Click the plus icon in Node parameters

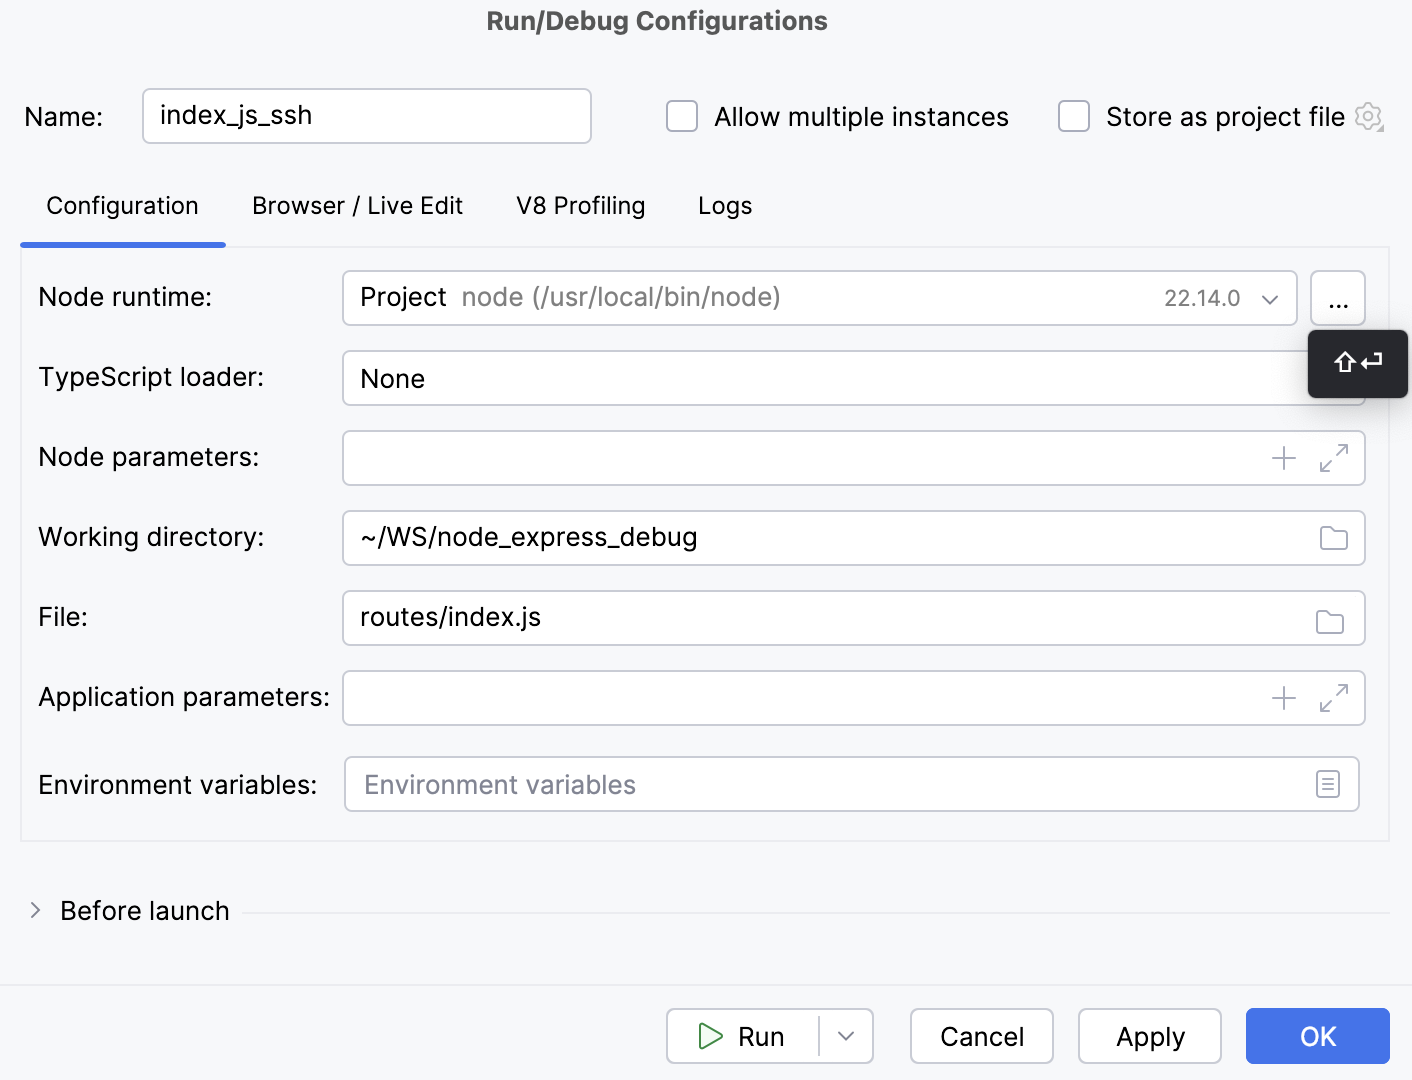(x=1284, y=458)
